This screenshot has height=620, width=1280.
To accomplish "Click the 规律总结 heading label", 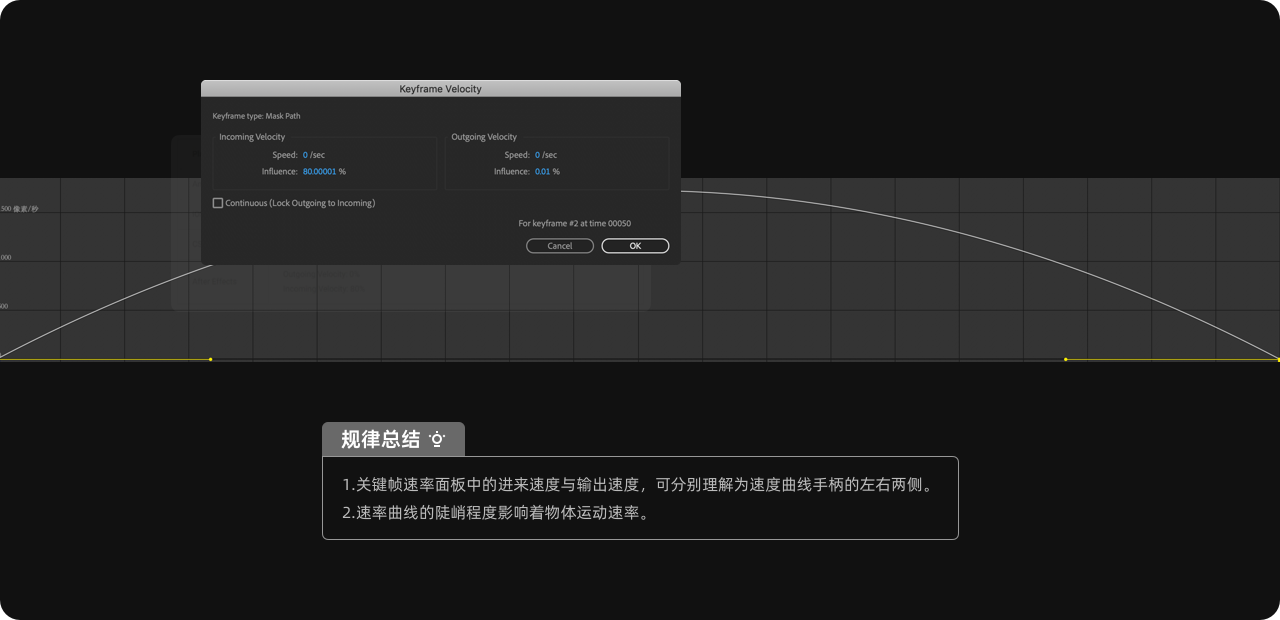I will point(380,439).
